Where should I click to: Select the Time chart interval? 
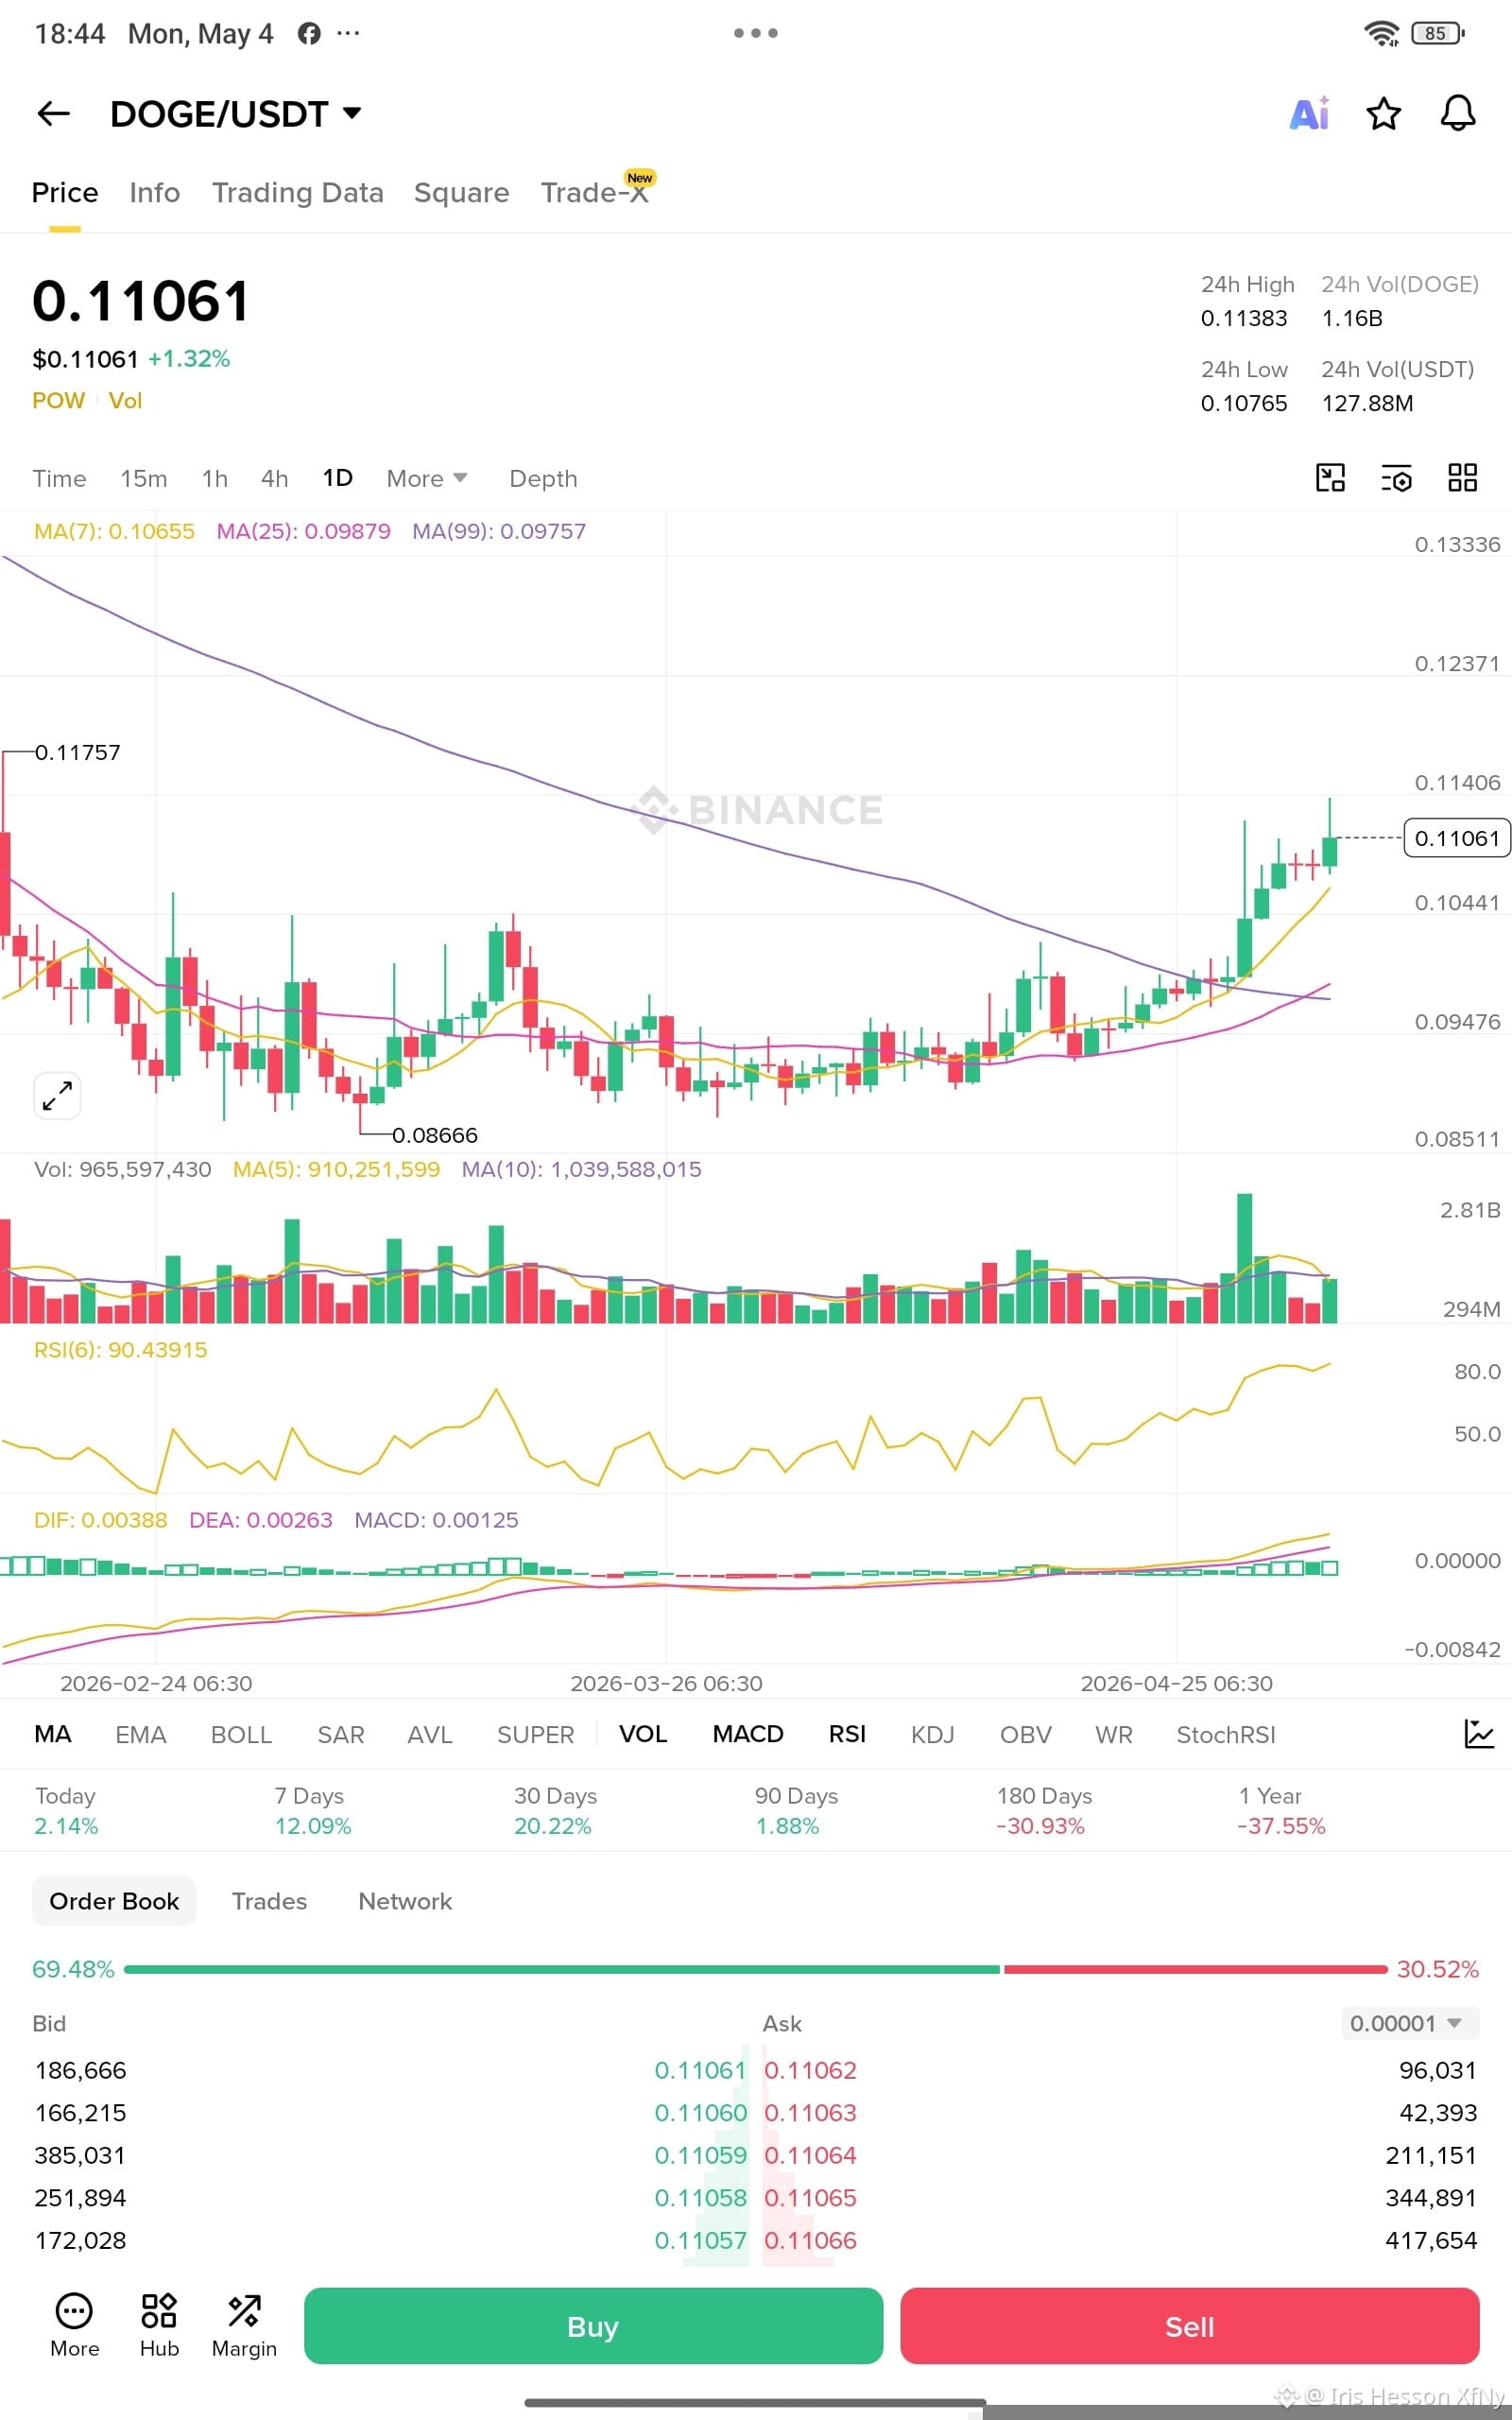(59, 478)
